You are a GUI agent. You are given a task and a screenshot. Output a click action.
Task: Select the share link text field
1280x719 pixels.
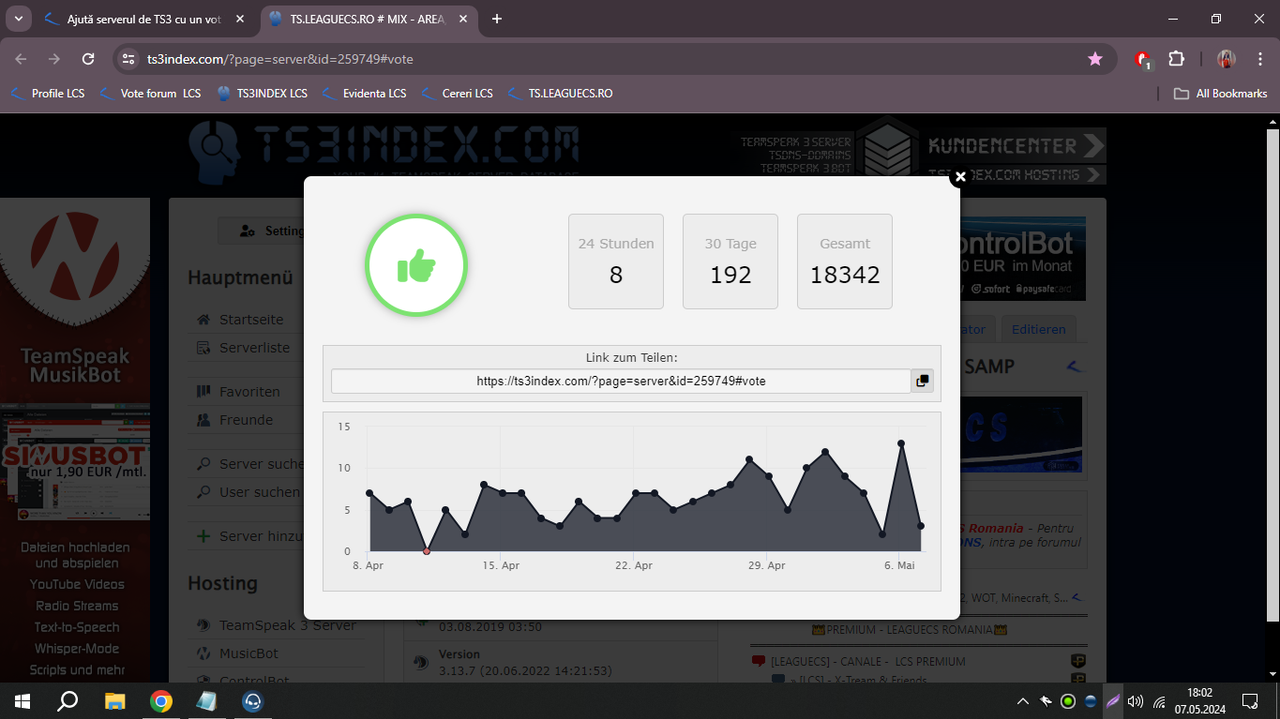(621, 381)
